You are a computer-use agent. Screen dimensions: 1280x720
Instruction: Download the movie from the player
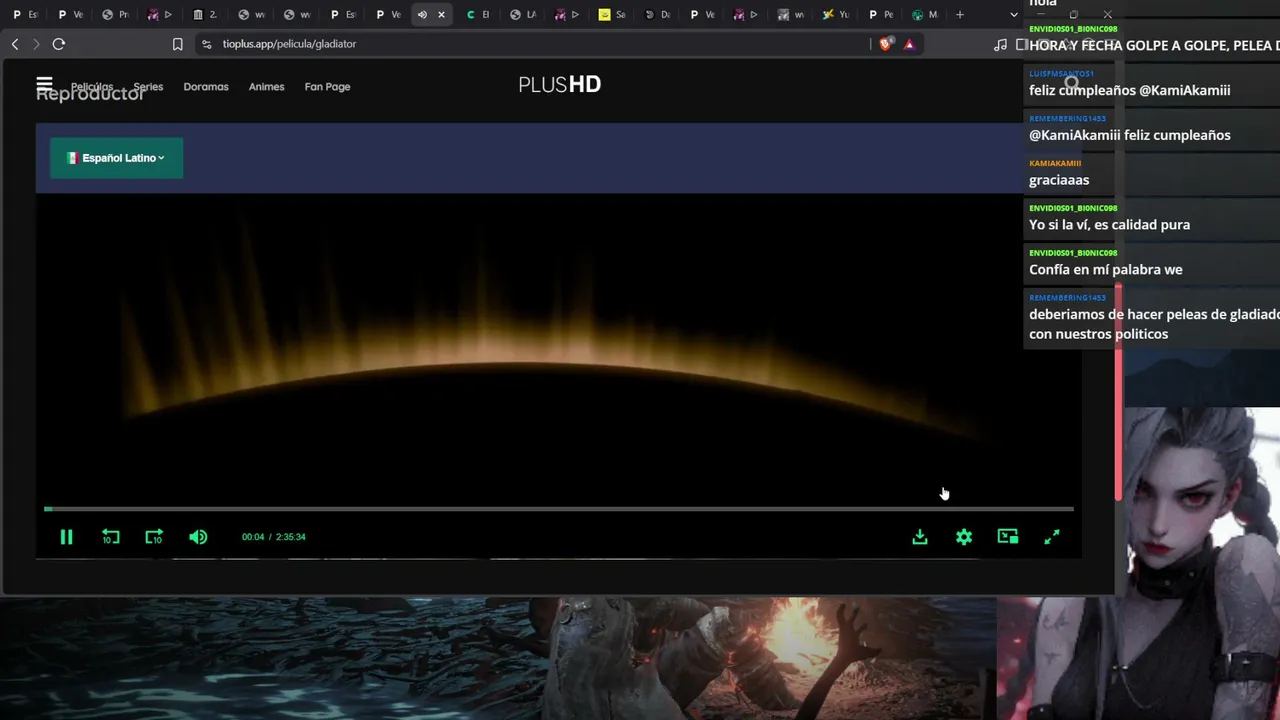920,537
